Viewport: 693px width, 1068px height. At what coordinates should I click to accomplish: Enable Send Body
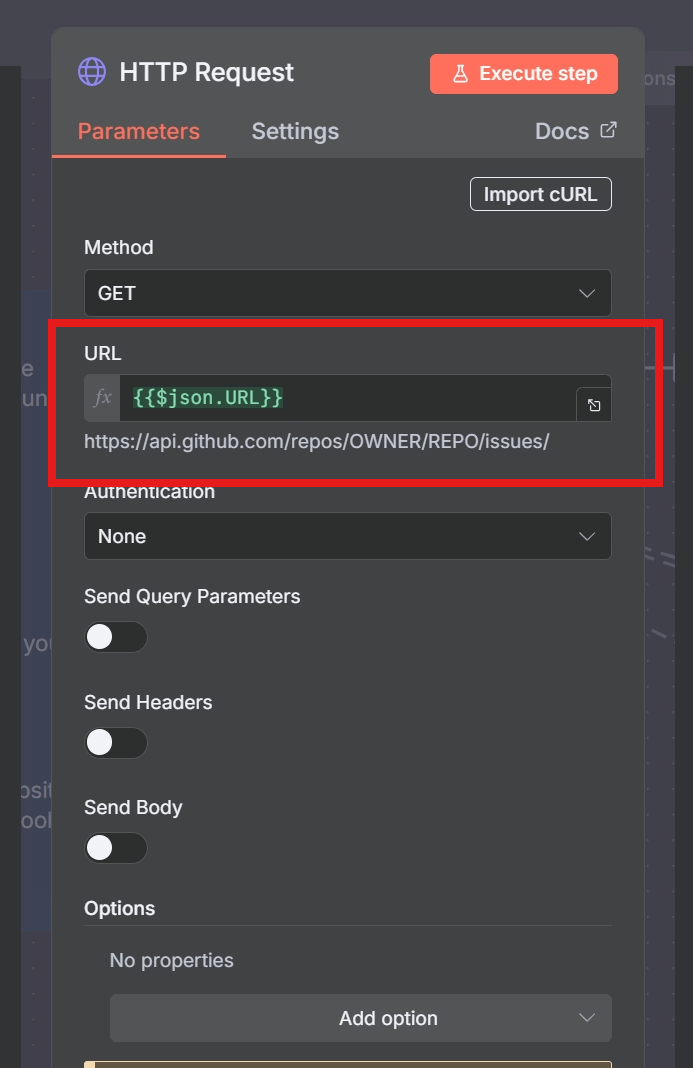tap(116, 847)
